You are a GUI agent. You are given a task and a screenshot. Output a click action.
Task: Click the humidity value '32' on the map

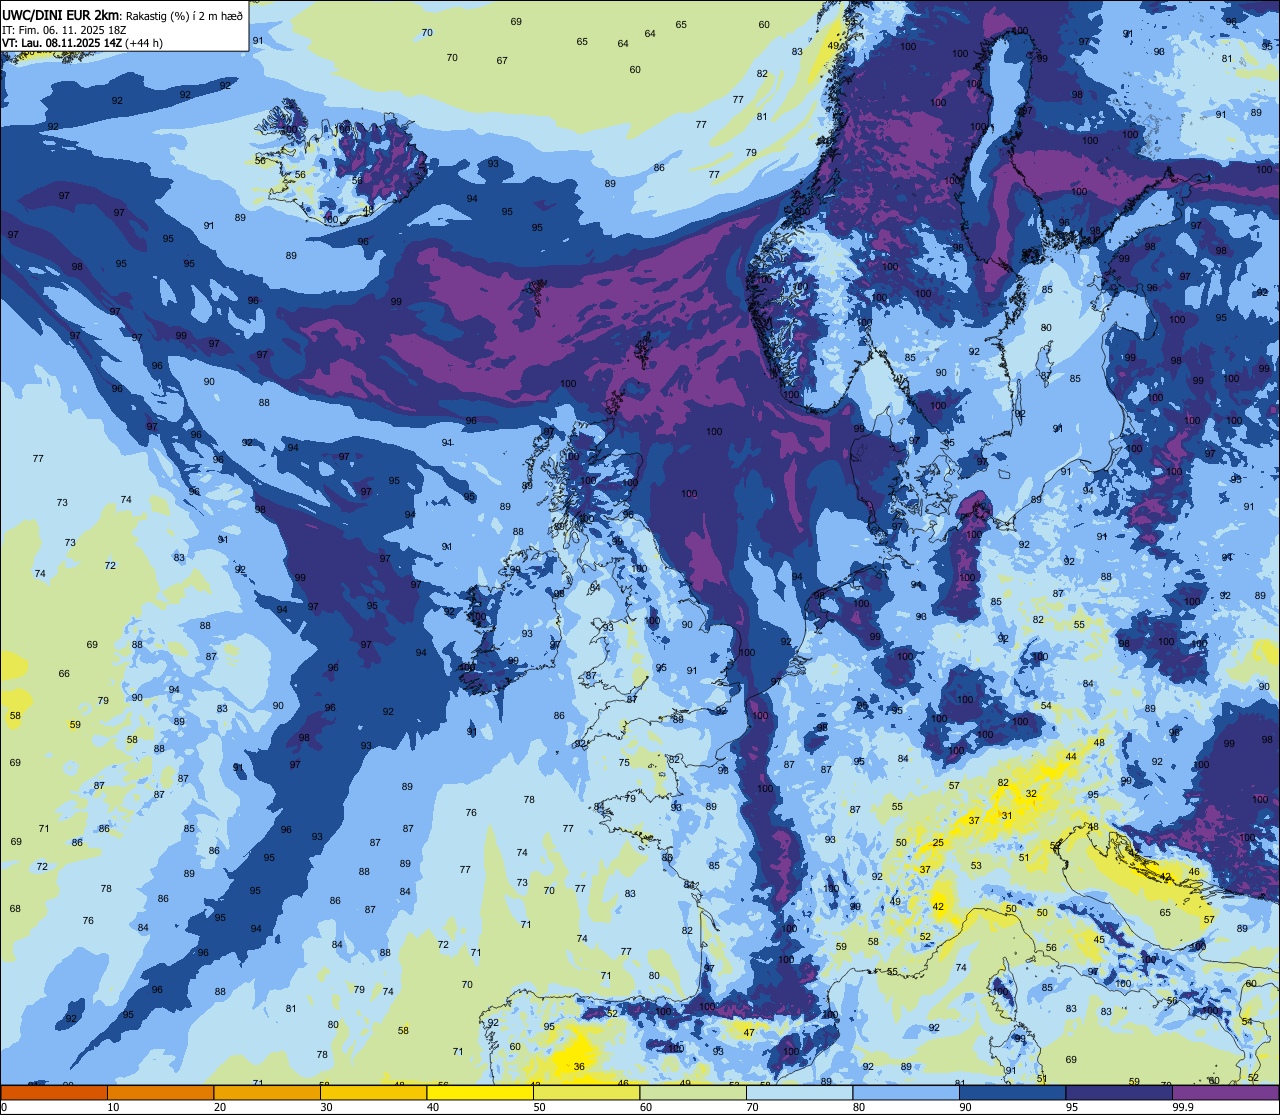pyautogui.click(x=1031, y=793)
